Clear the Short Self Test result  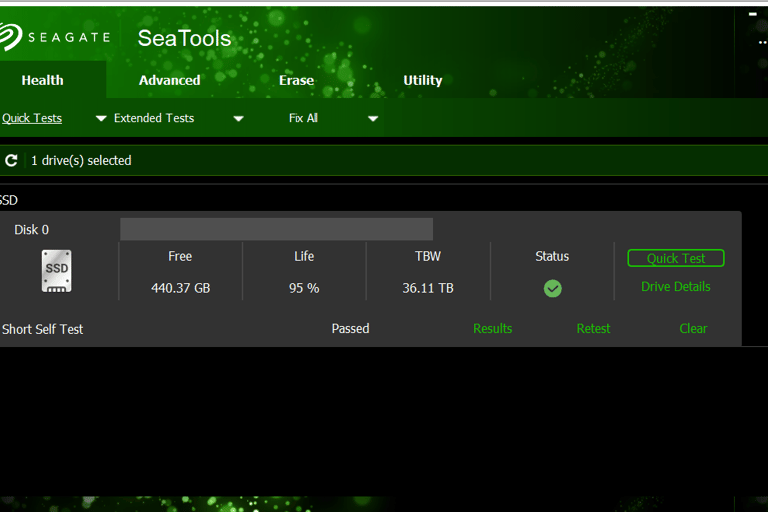click(x=693, y=328)
